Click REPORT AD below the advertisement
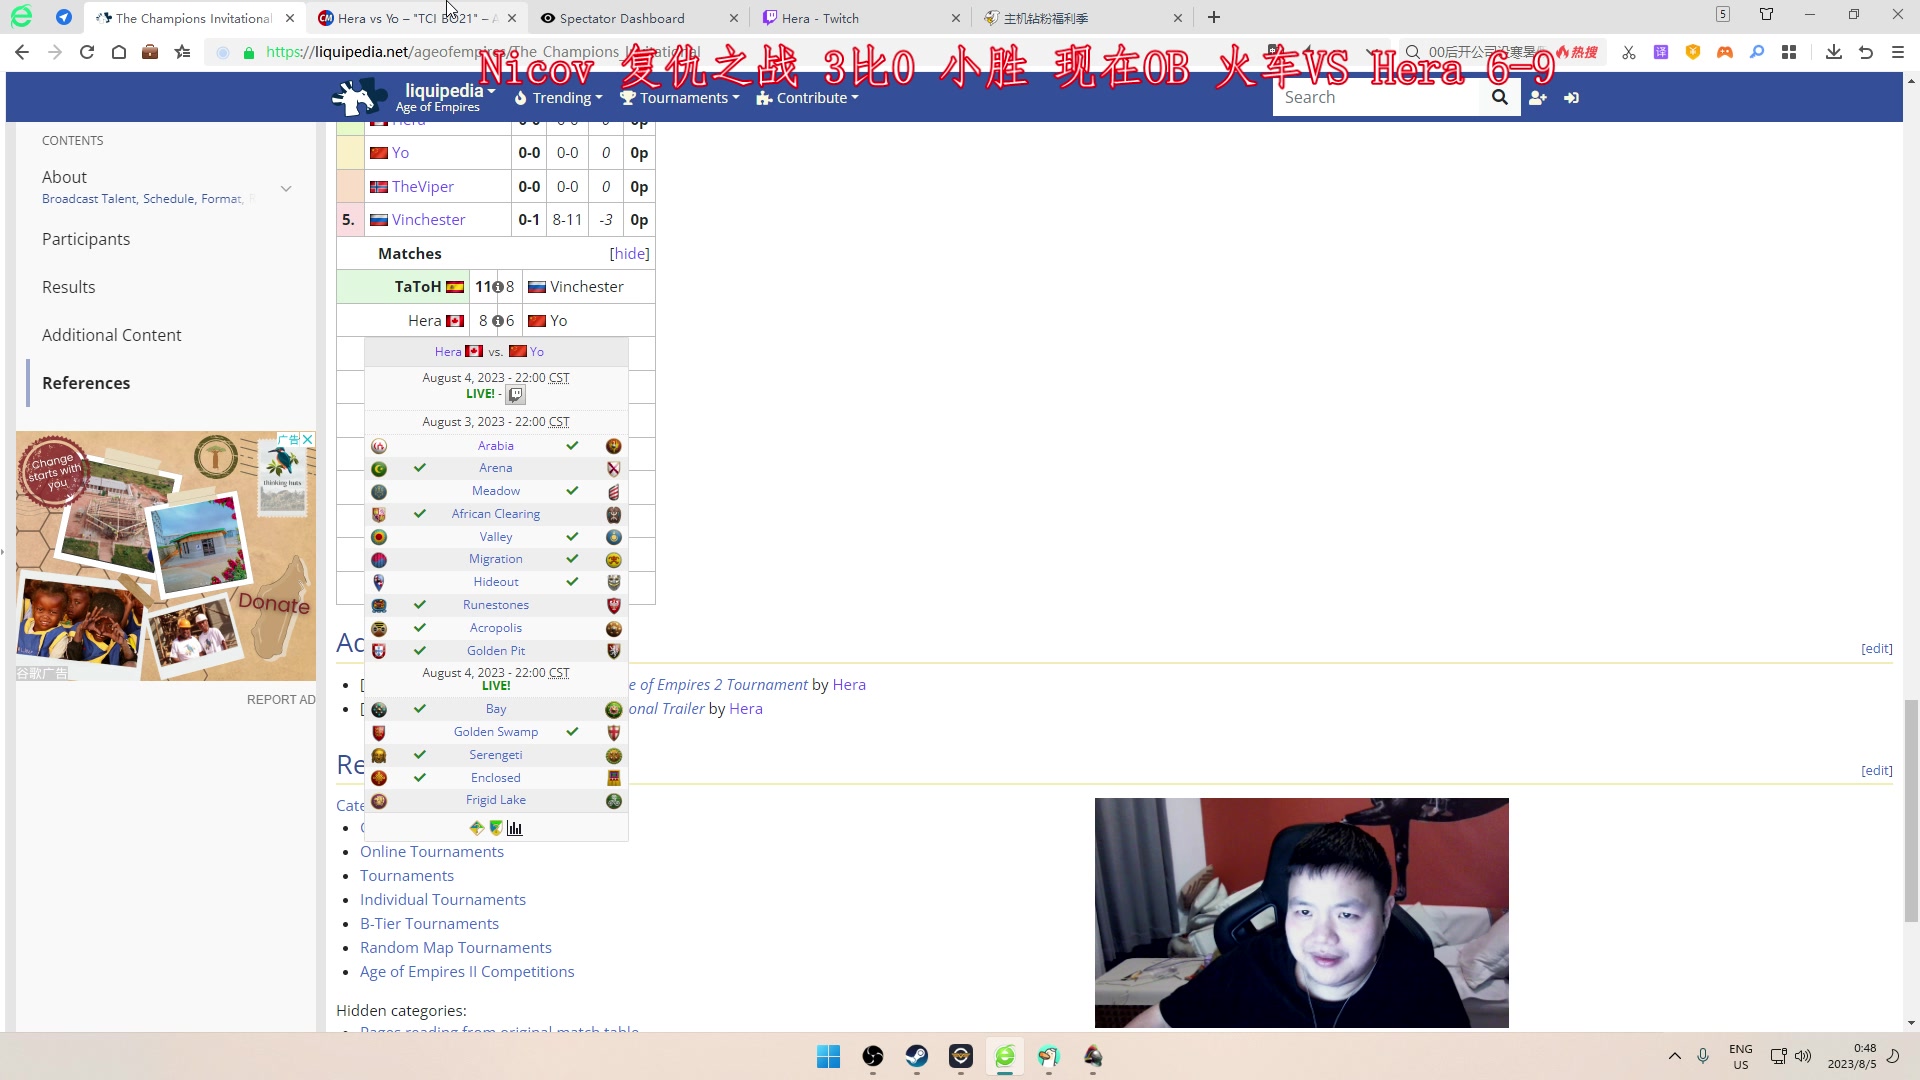This screenshot has height=1080, width=1920. tap(281, 700)
